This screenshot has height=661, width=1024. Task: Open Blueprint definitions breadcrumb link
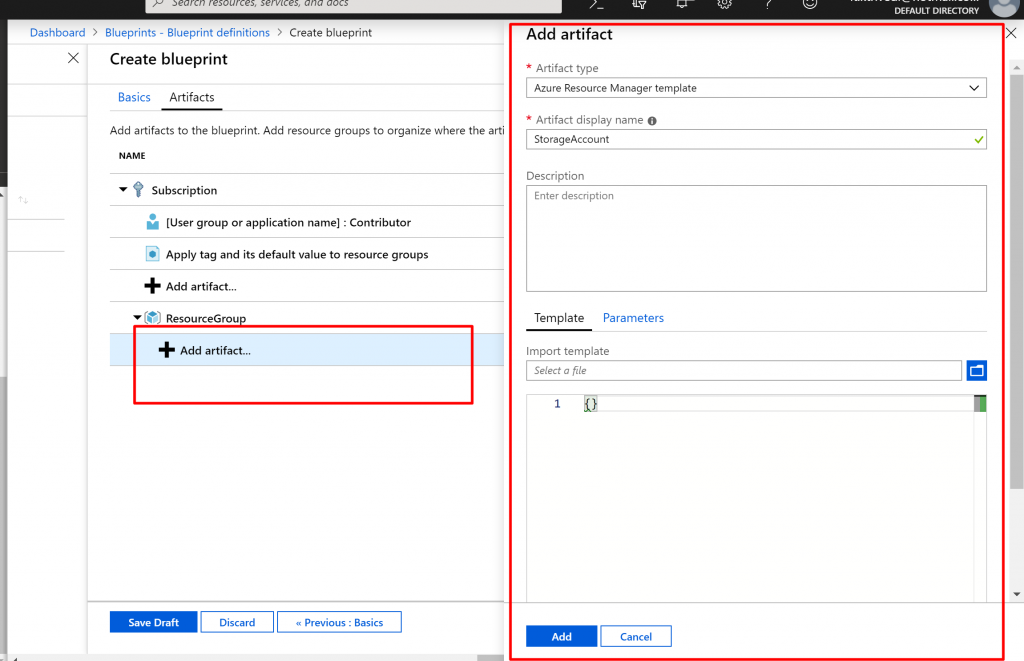[x=187, y=33]
